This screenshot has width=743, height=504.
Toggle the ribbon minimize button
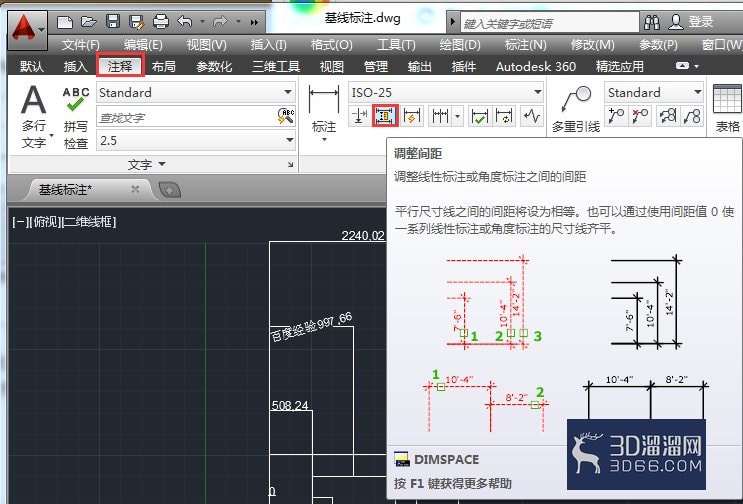pos(682,66)
